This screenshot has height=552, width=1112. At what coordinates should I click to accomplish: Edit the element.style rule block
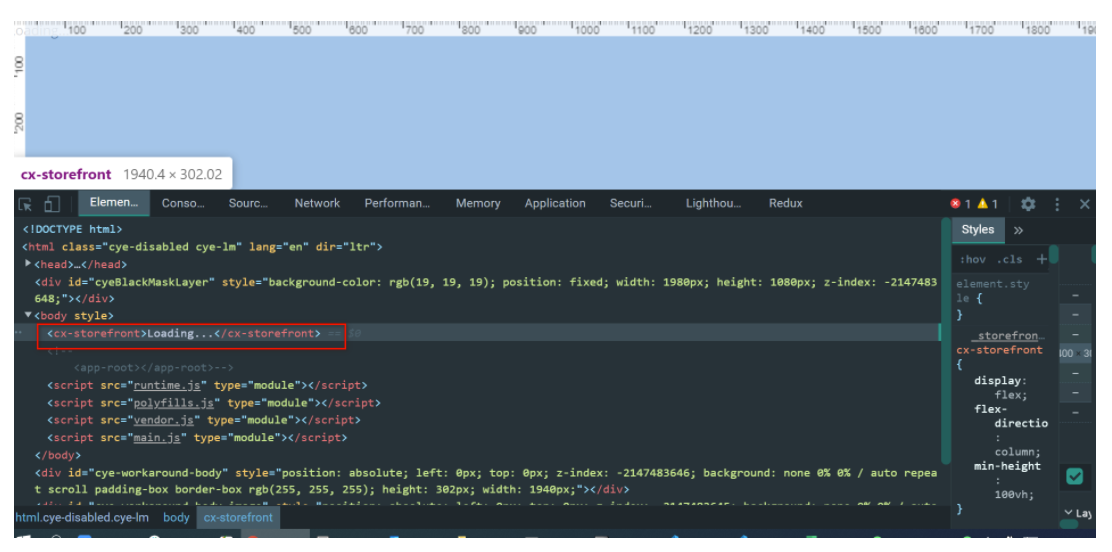(x=993, y=299)
